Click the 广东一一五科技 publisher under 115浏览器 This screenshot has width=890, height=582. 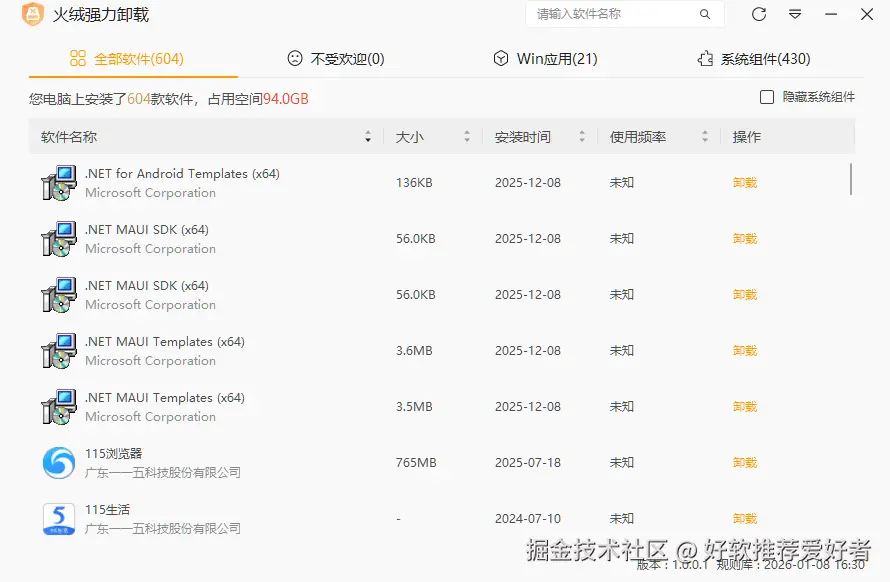pos(163,472)
